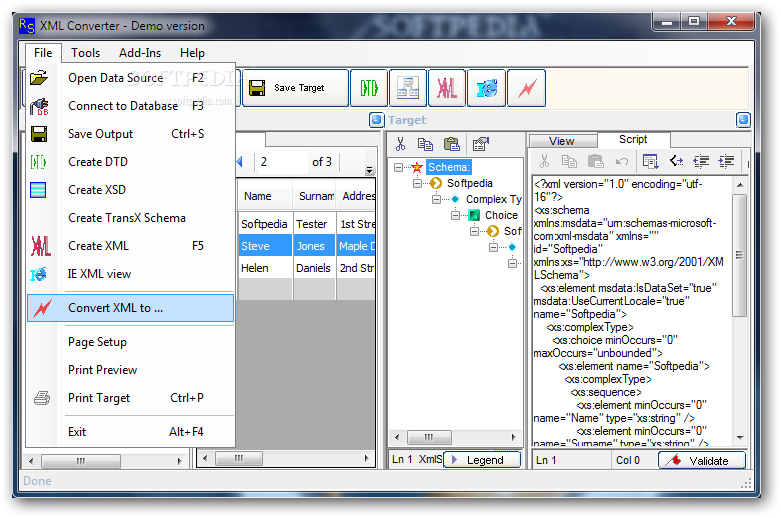
Task: Click the red XML toolbar icon
Action: pos(447,88)
